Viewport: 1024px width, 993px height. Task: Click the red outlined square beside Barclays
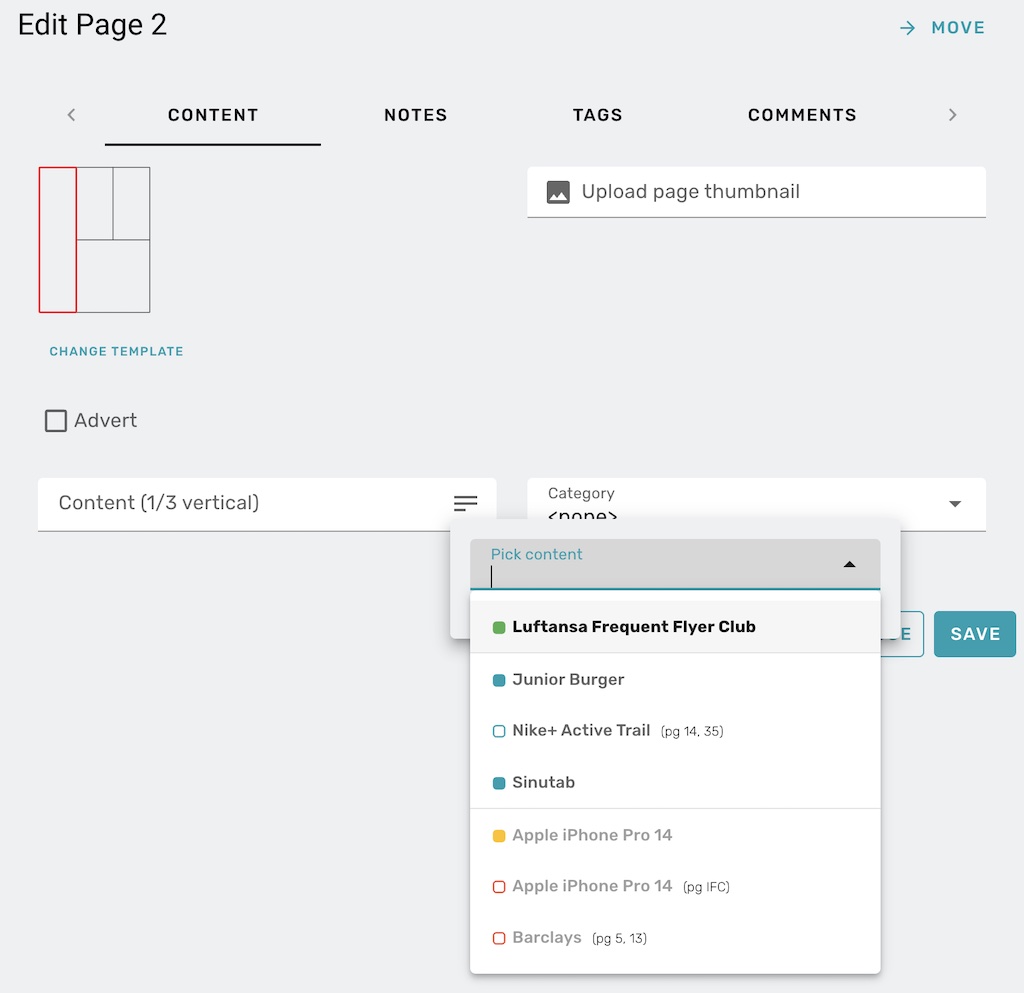click(496, 938)
